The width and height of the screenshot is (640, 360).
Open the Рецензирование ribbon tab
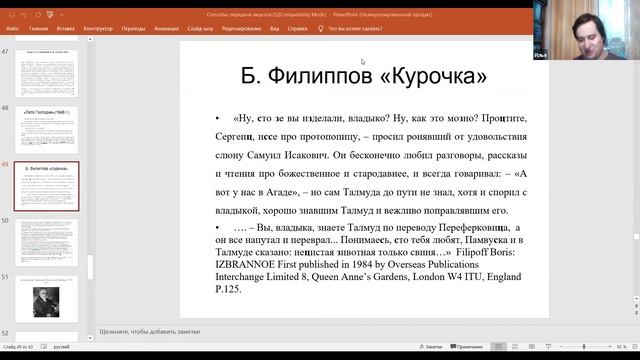[x=241, y=29]
